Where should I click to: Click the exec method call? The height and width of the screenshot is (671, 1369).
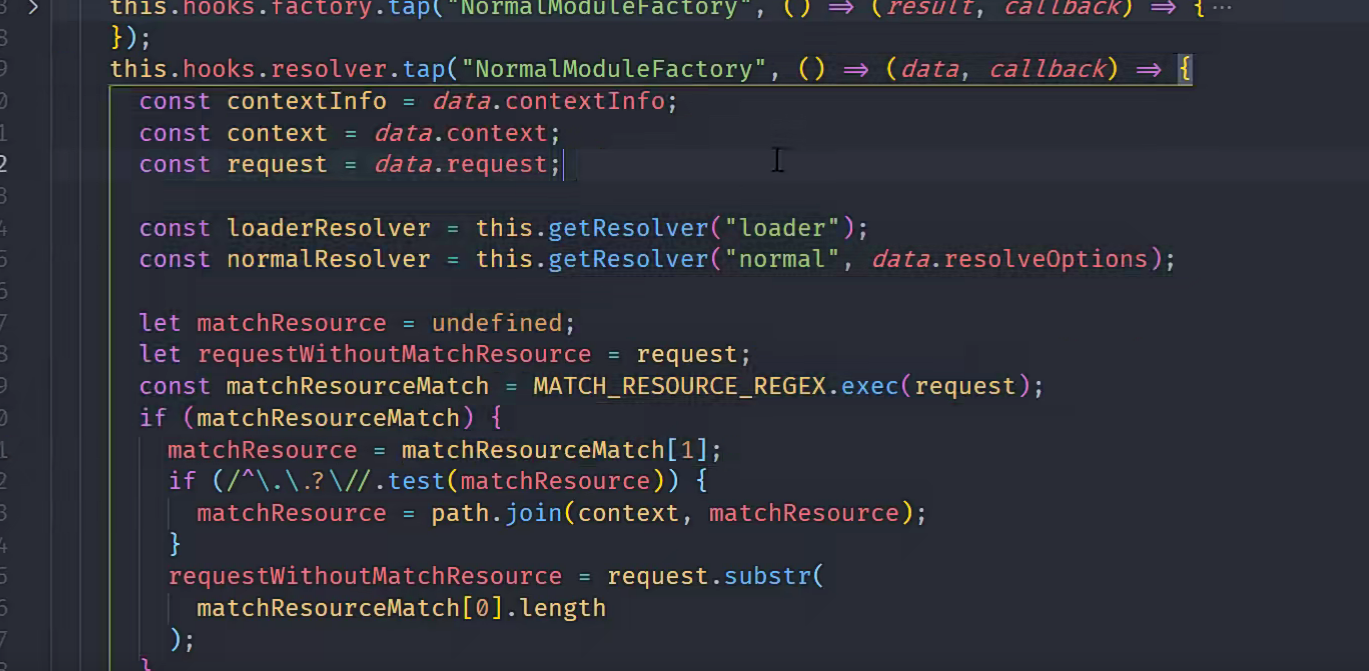coord(869,387)
